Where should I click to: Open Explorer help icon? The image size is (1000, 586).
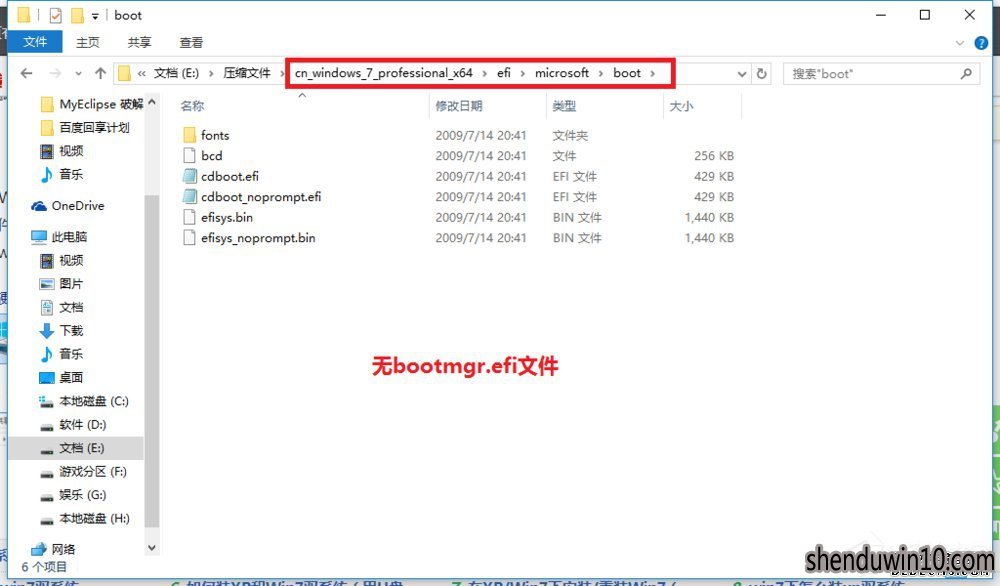[x=981, y=43]
